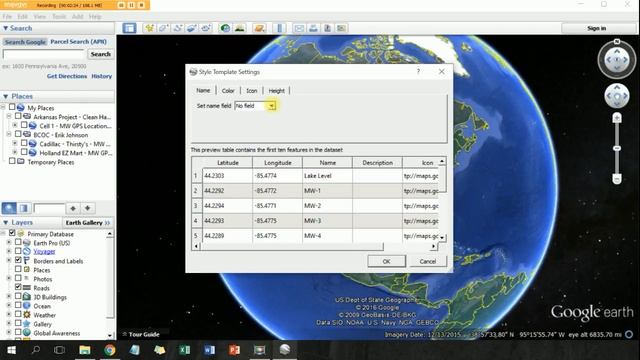Check the My Places checkbox
Screen dimensions: 640x360
click(x=12, y=107)
